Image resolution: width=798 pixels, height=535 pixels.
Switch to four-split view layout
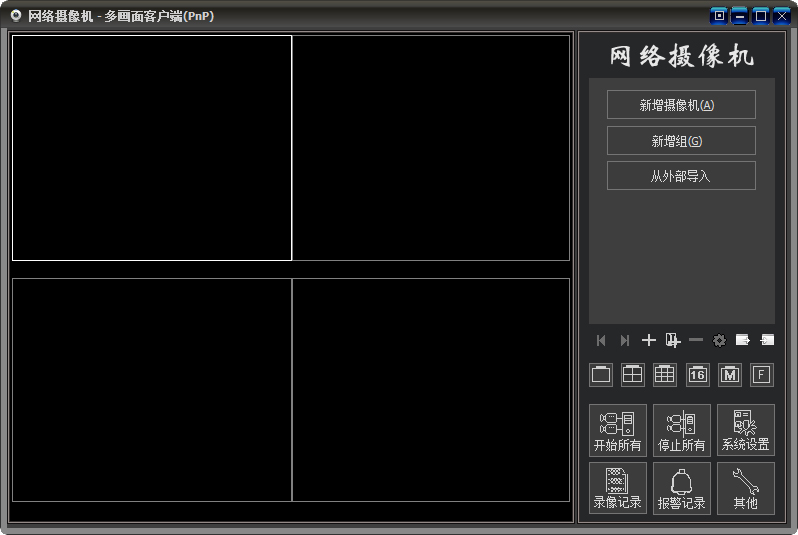coord(633,375)
